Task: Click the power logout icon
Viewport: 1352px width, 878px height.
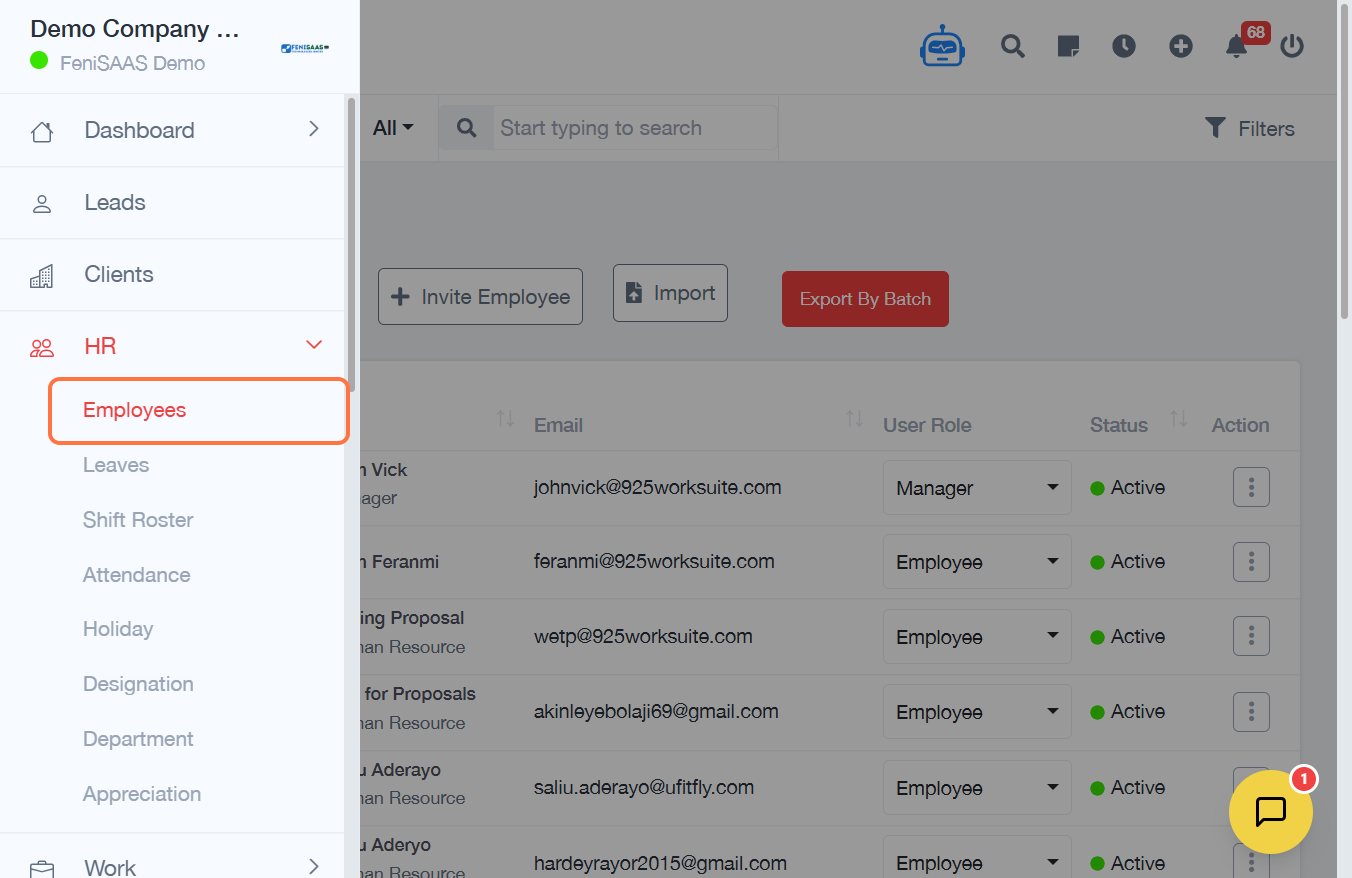Action: [x=1292, y=46]
